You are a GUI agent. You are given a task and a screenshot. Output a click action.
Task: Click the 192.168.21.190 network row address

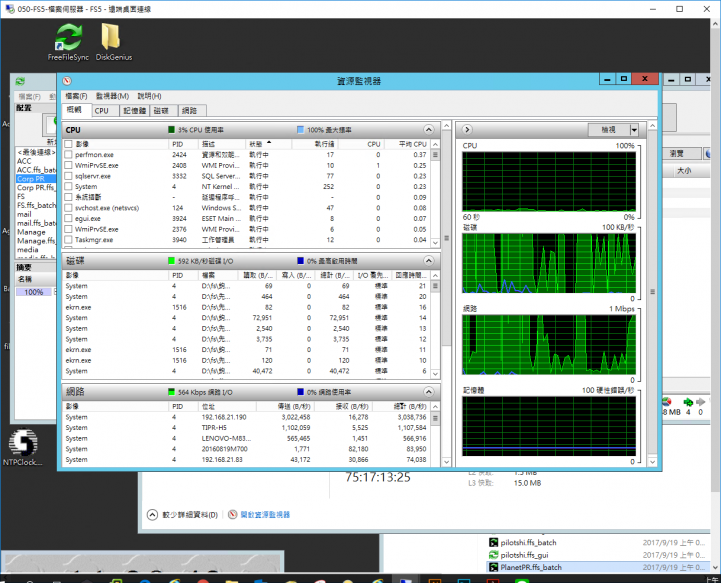pyautogui.click(x=224, y=417)
